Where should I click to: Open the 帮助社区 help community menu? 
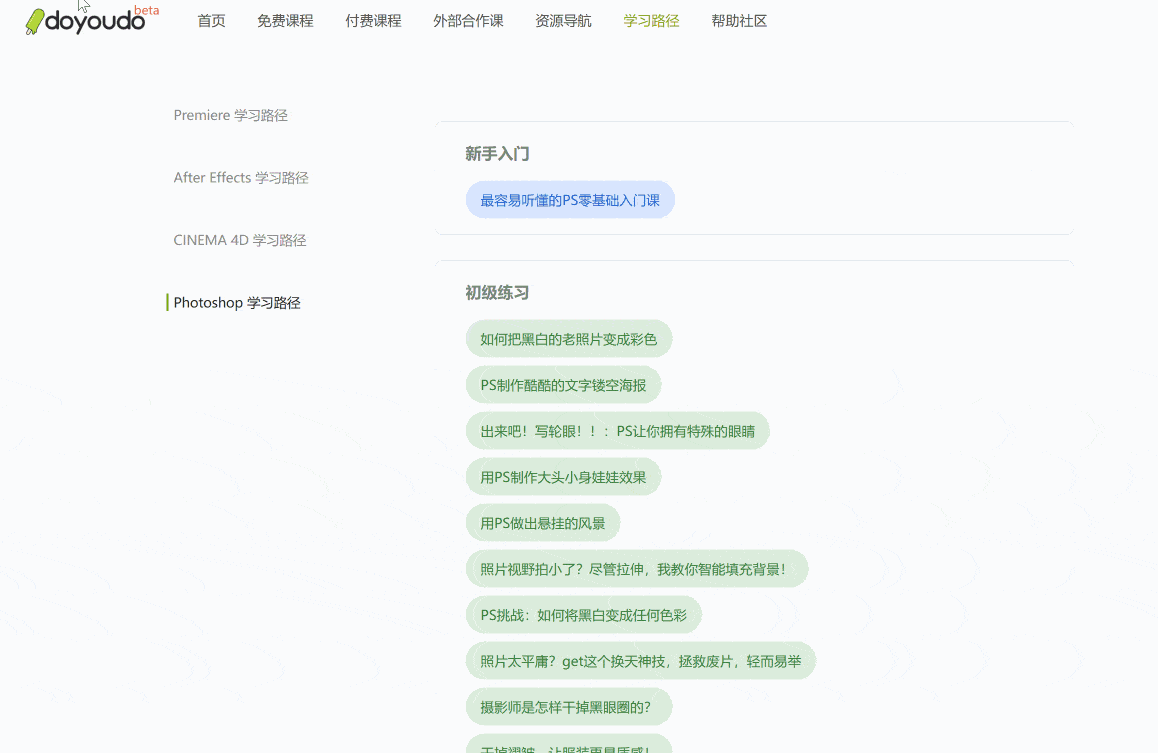pyautogui.click(x=739, y=20)
